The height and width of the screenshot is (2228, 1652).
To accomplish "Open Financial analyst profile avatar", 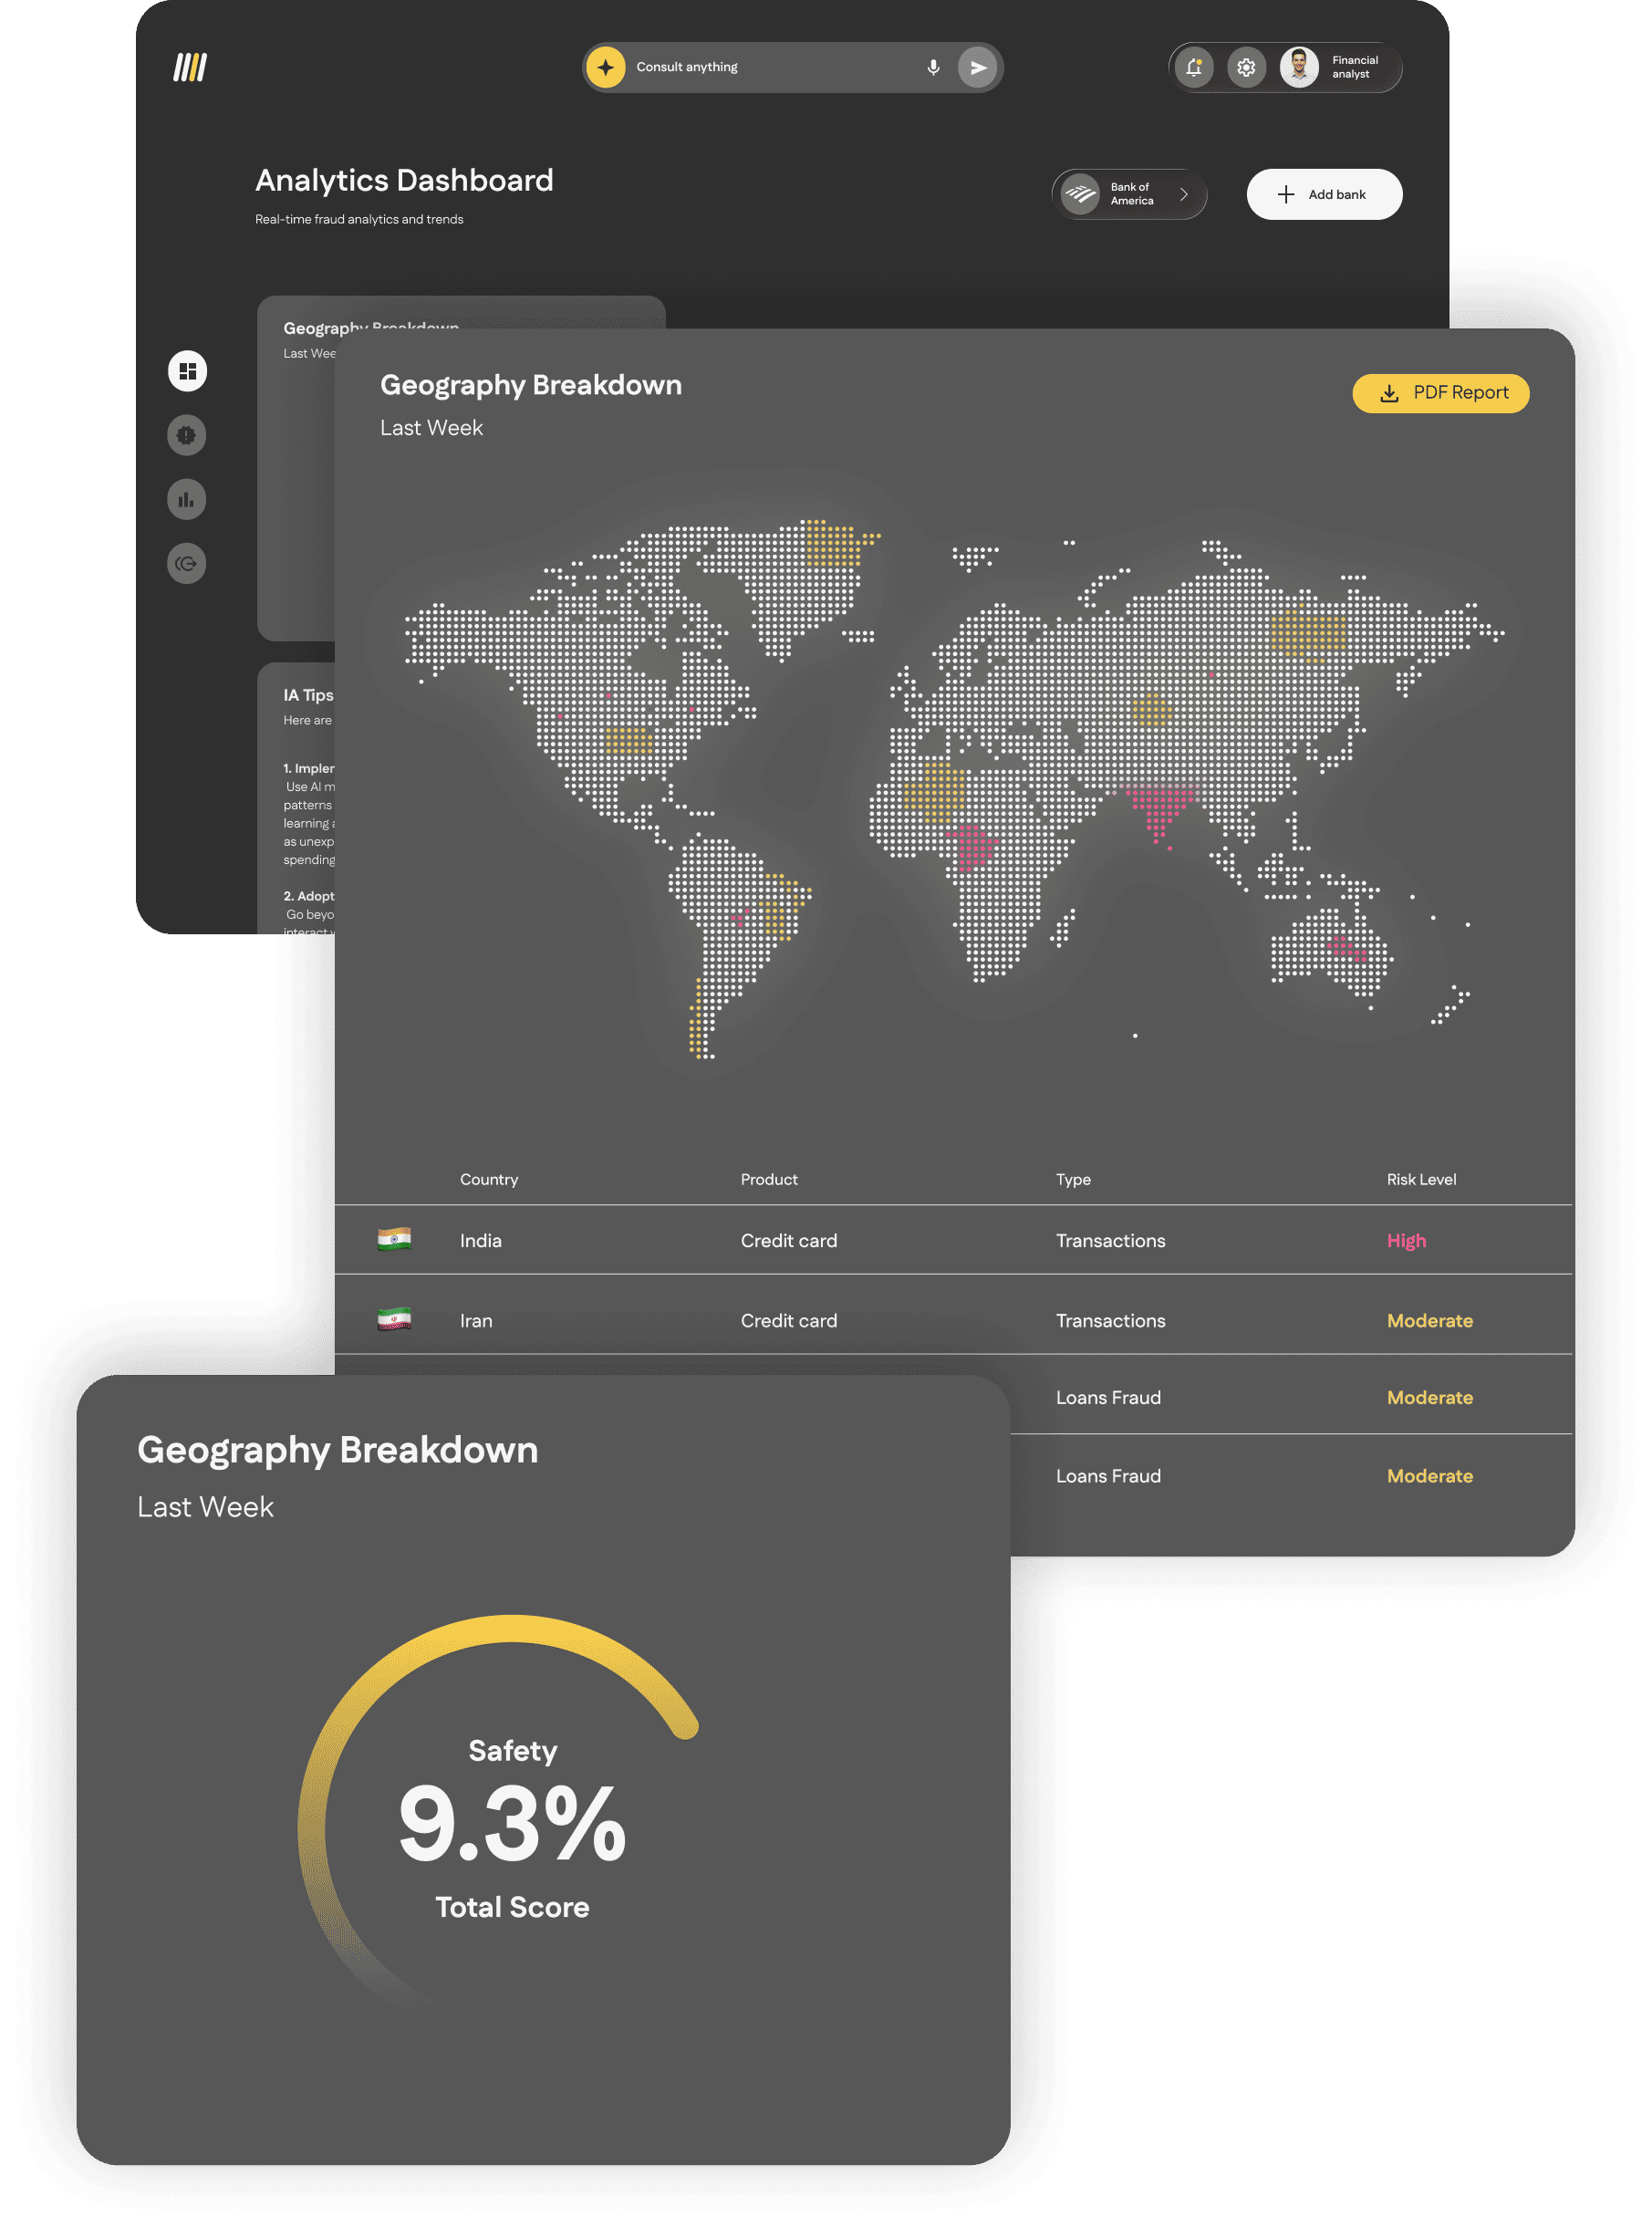I will [x=1299, y=67].
